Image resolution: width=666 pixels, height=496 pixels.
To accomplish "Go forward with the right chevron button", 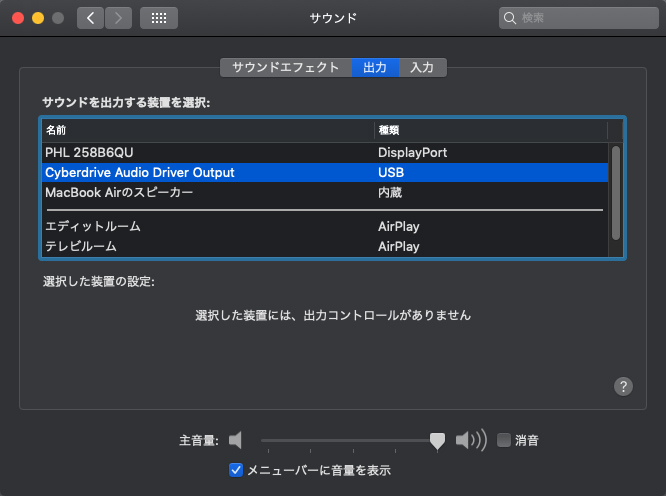I will click(x=118, y=18).
